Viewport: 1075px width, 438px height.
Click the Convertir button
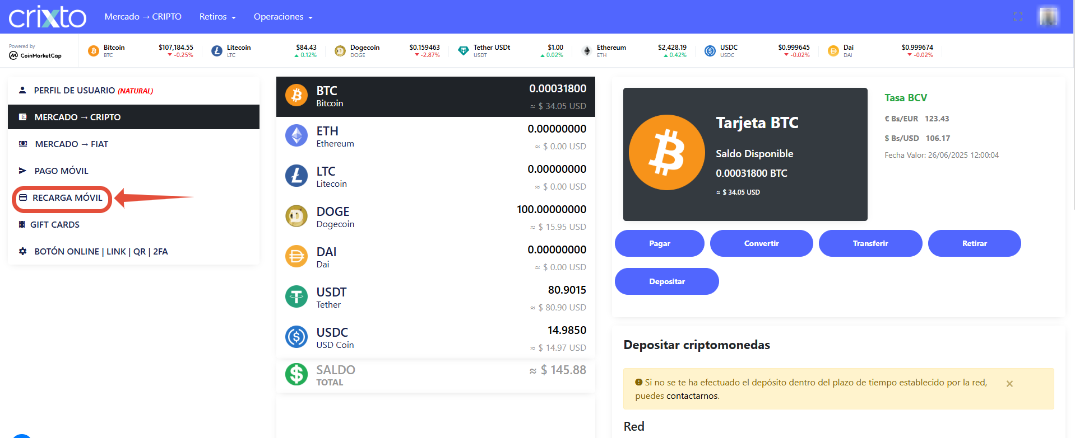point(761,243)
